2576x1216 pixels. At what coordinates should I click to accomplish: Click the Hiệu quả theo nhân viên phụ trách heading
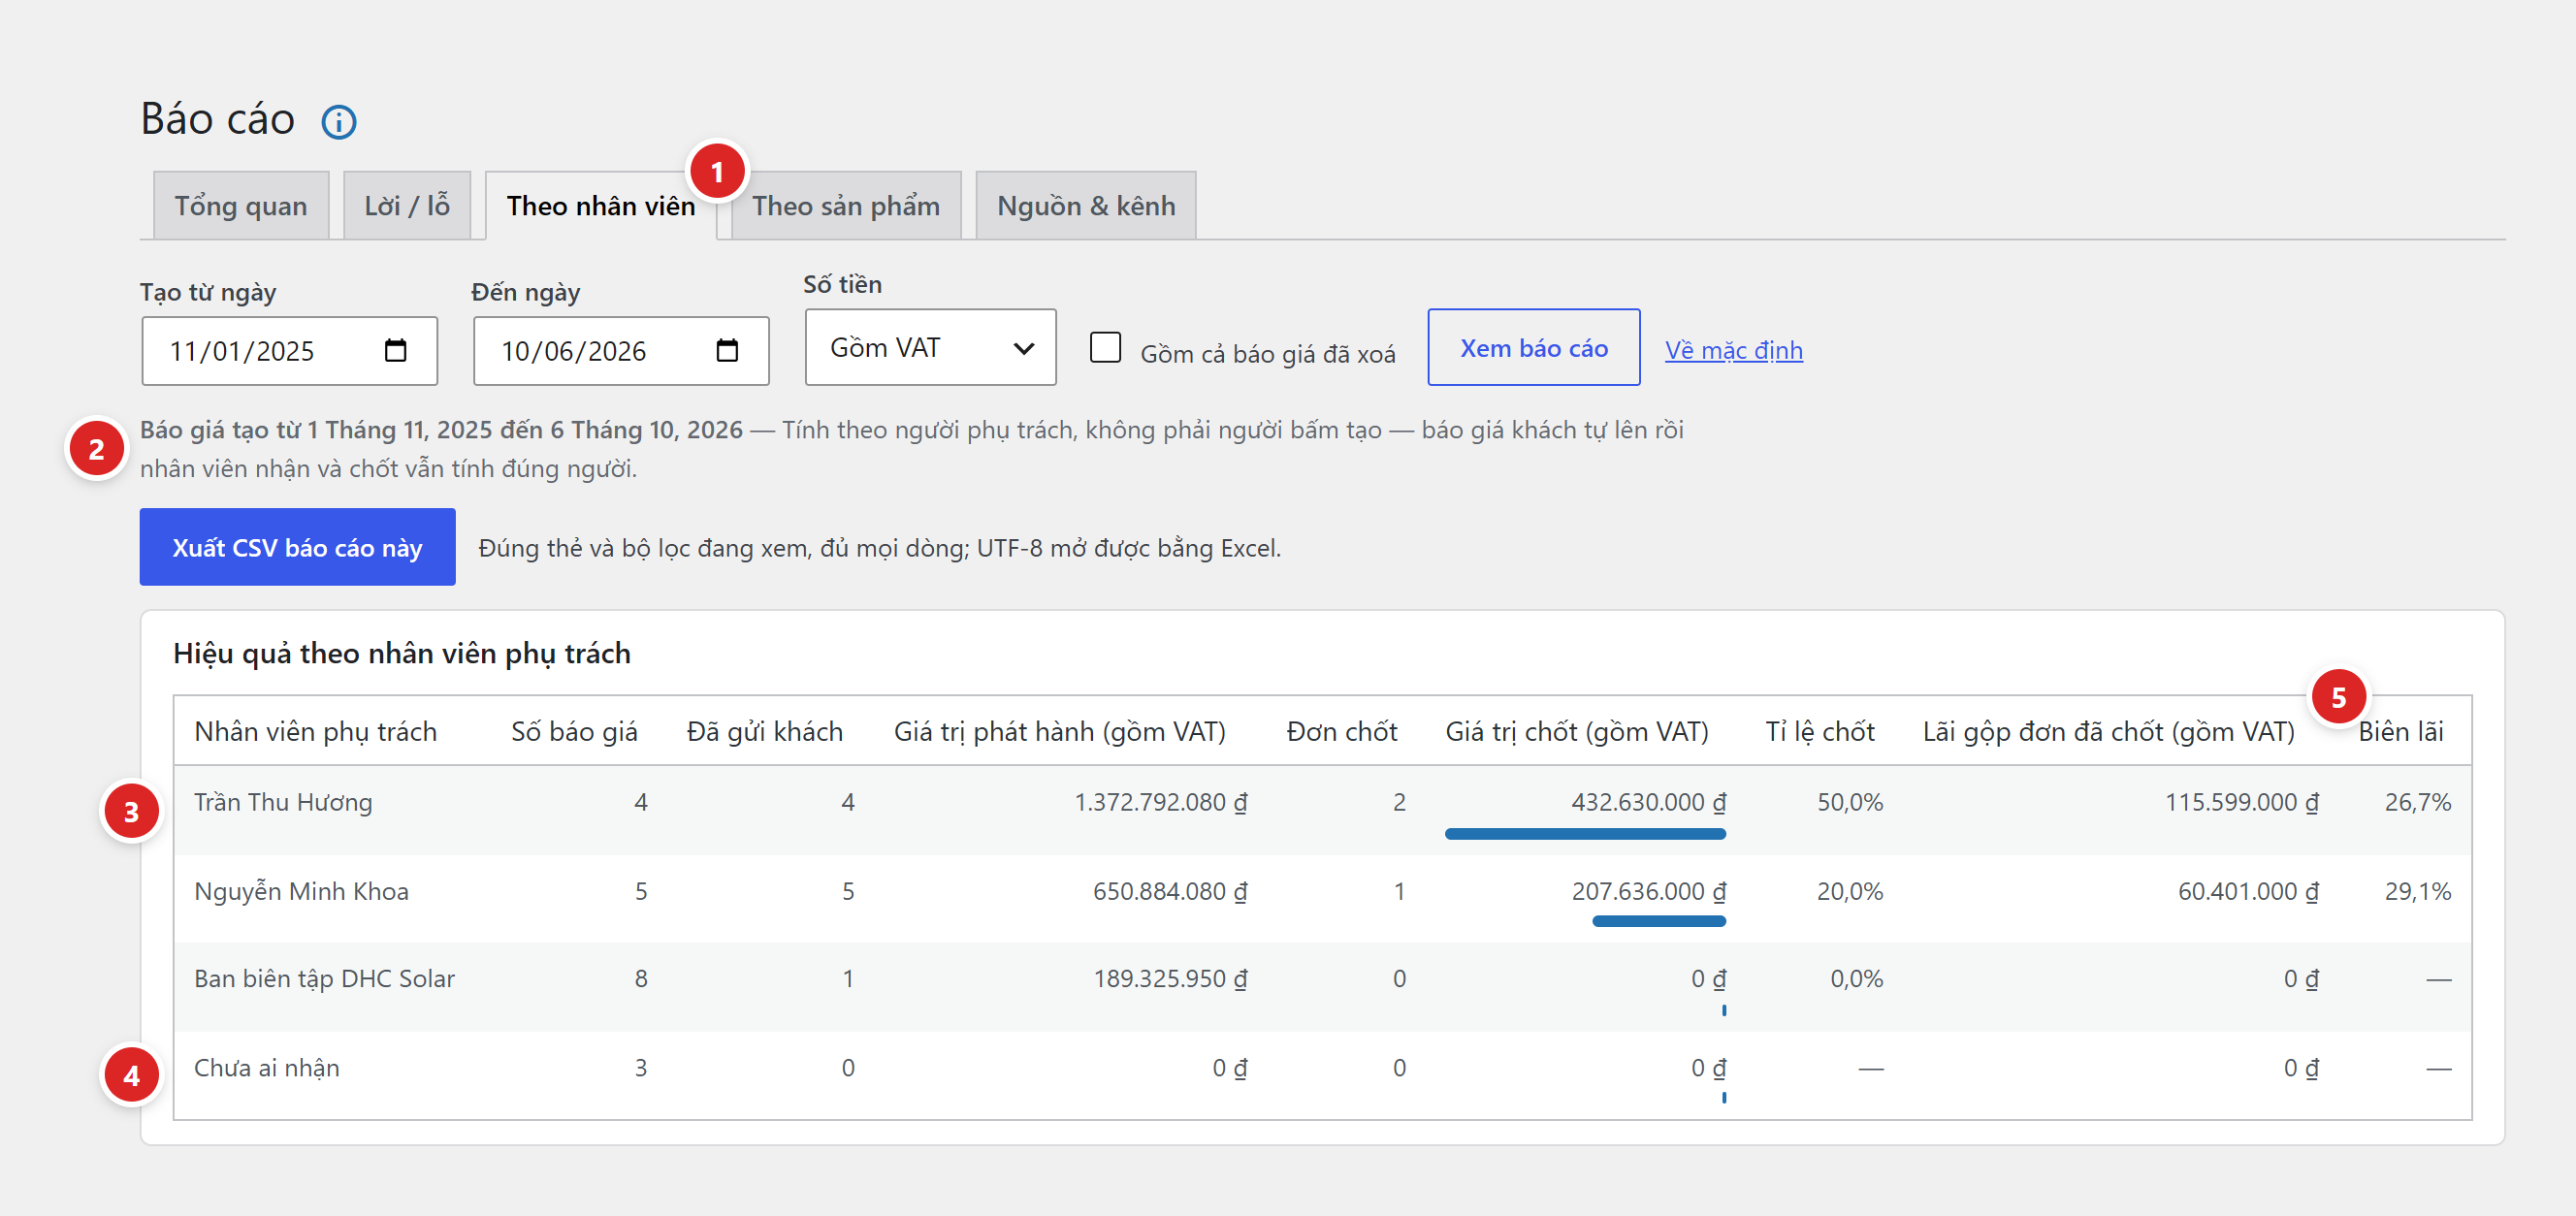[x=401, y=653]
